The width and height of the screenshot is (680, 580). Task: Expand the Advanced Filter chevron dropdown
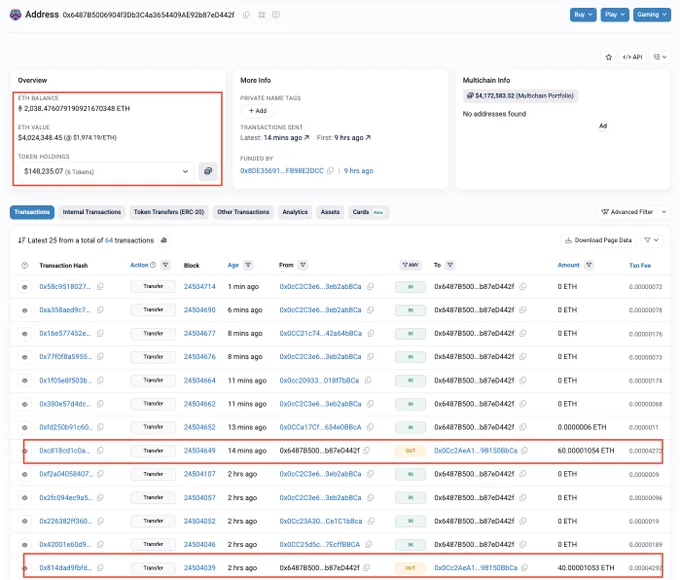664,212
